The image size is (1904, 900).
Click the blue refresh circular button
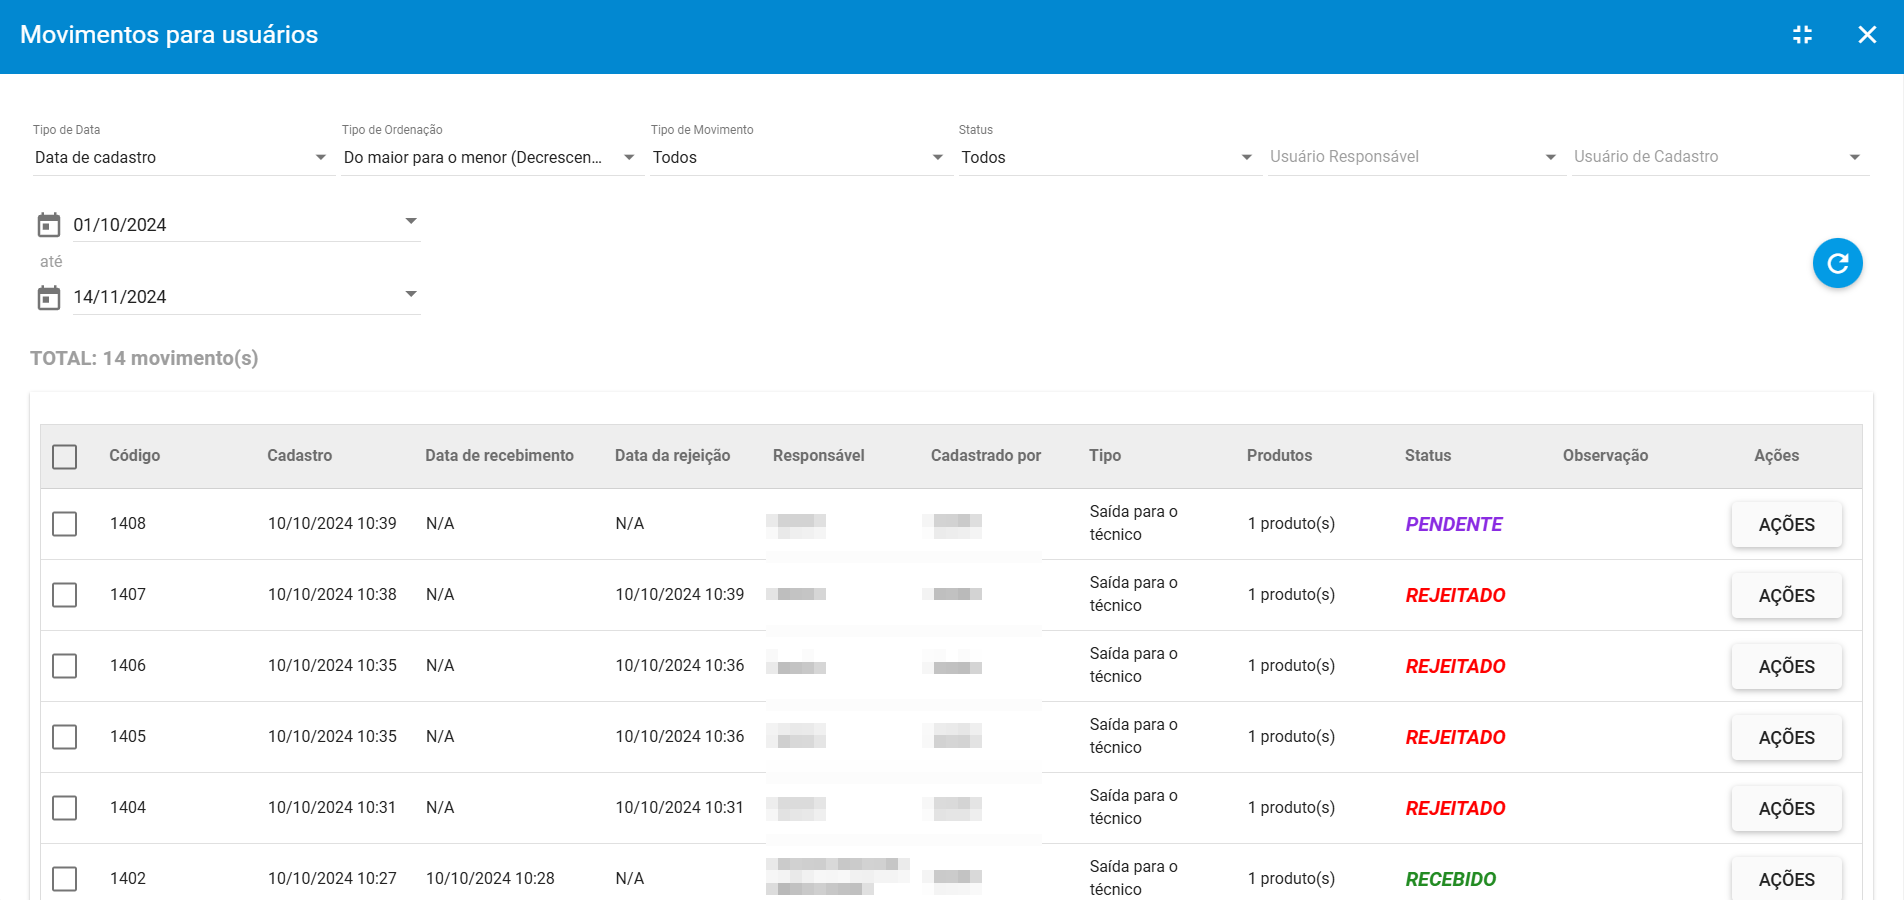tap(1837, 263)
